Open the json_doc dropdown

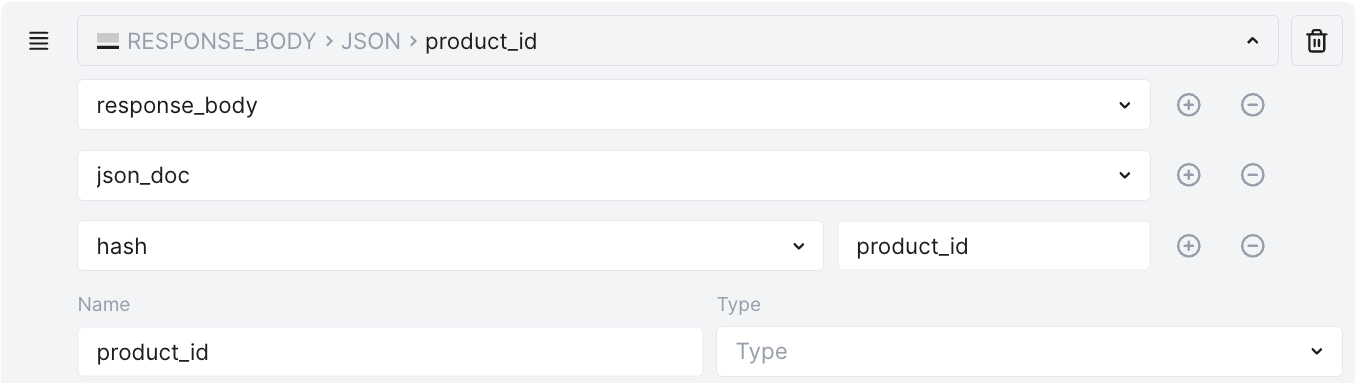[x=614, y=175]
